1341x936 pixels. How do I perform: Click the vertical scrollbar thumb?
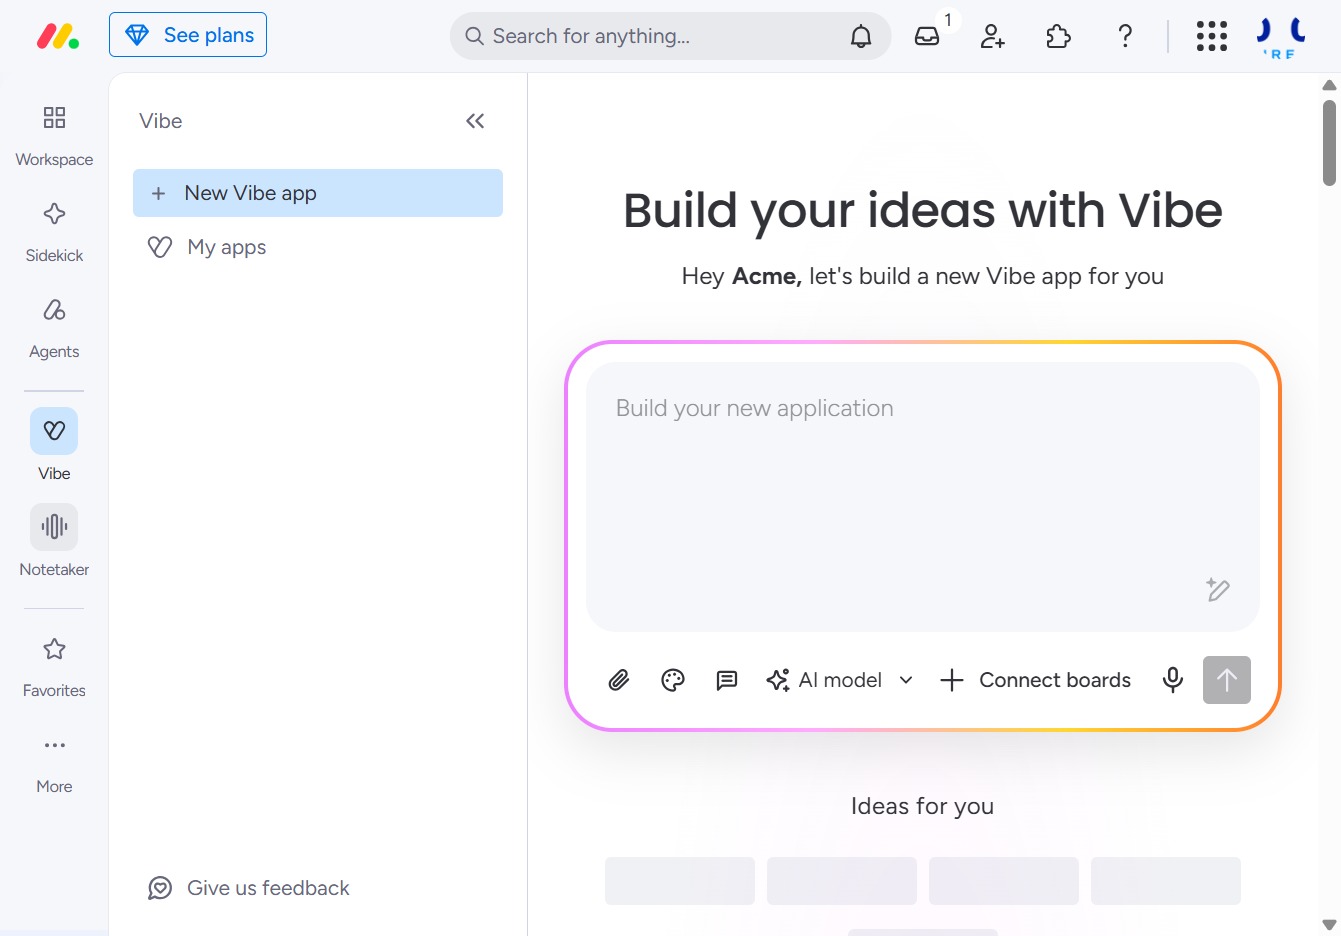1329,142
